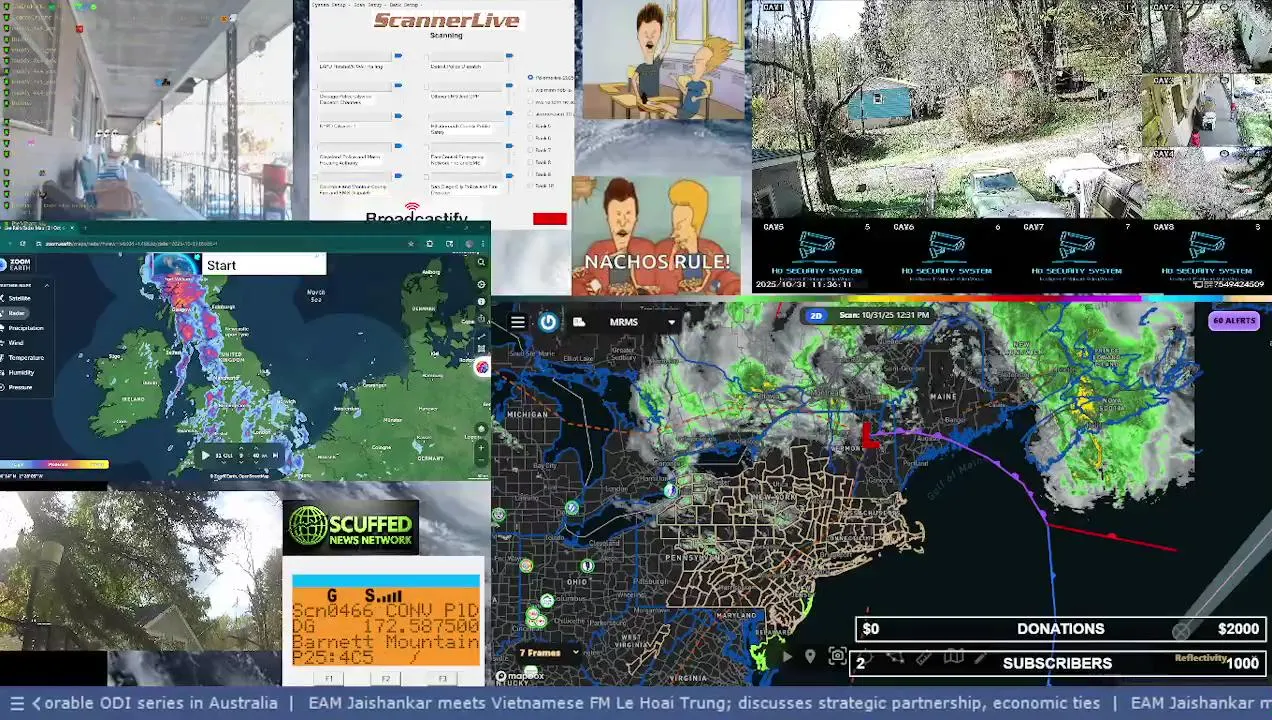Image resolution: width=1272 pixels, height=720 pixels.
Task: Open the 60 Alerts panel
Action: point(1234,321)
